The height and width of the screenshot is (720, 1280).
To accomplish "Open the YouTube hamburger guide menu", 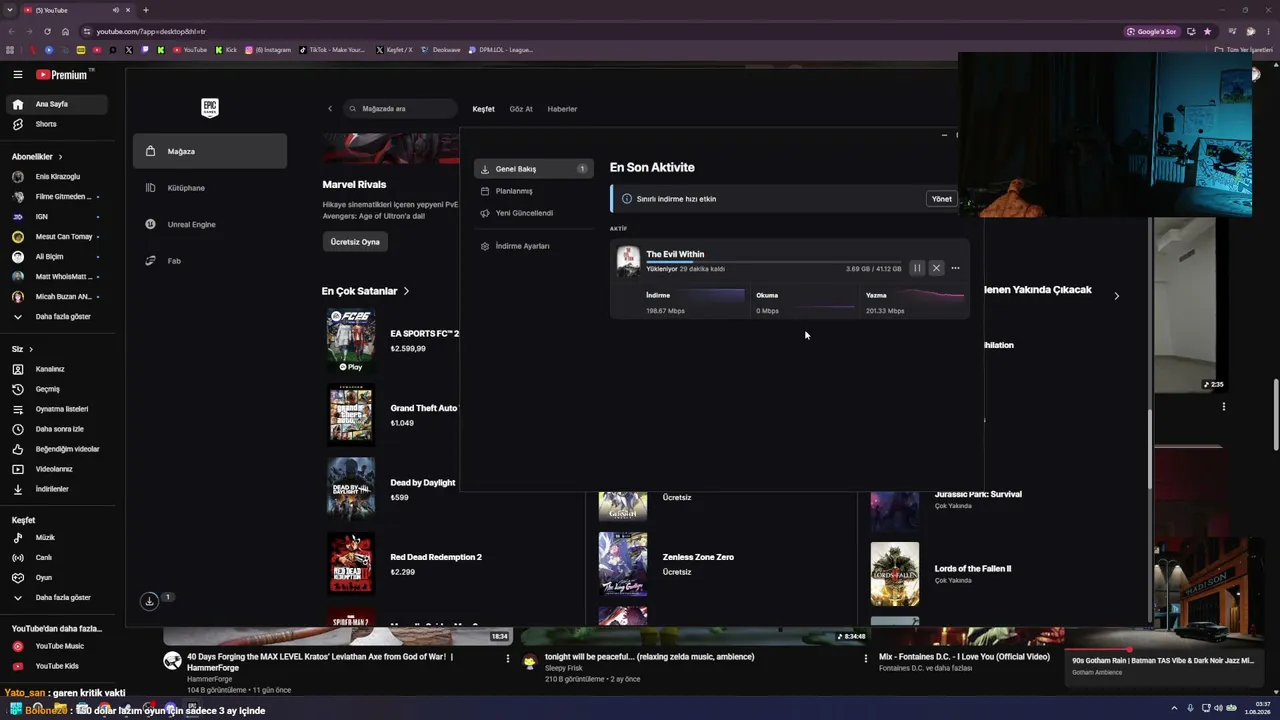I will [x=18, y=75].
